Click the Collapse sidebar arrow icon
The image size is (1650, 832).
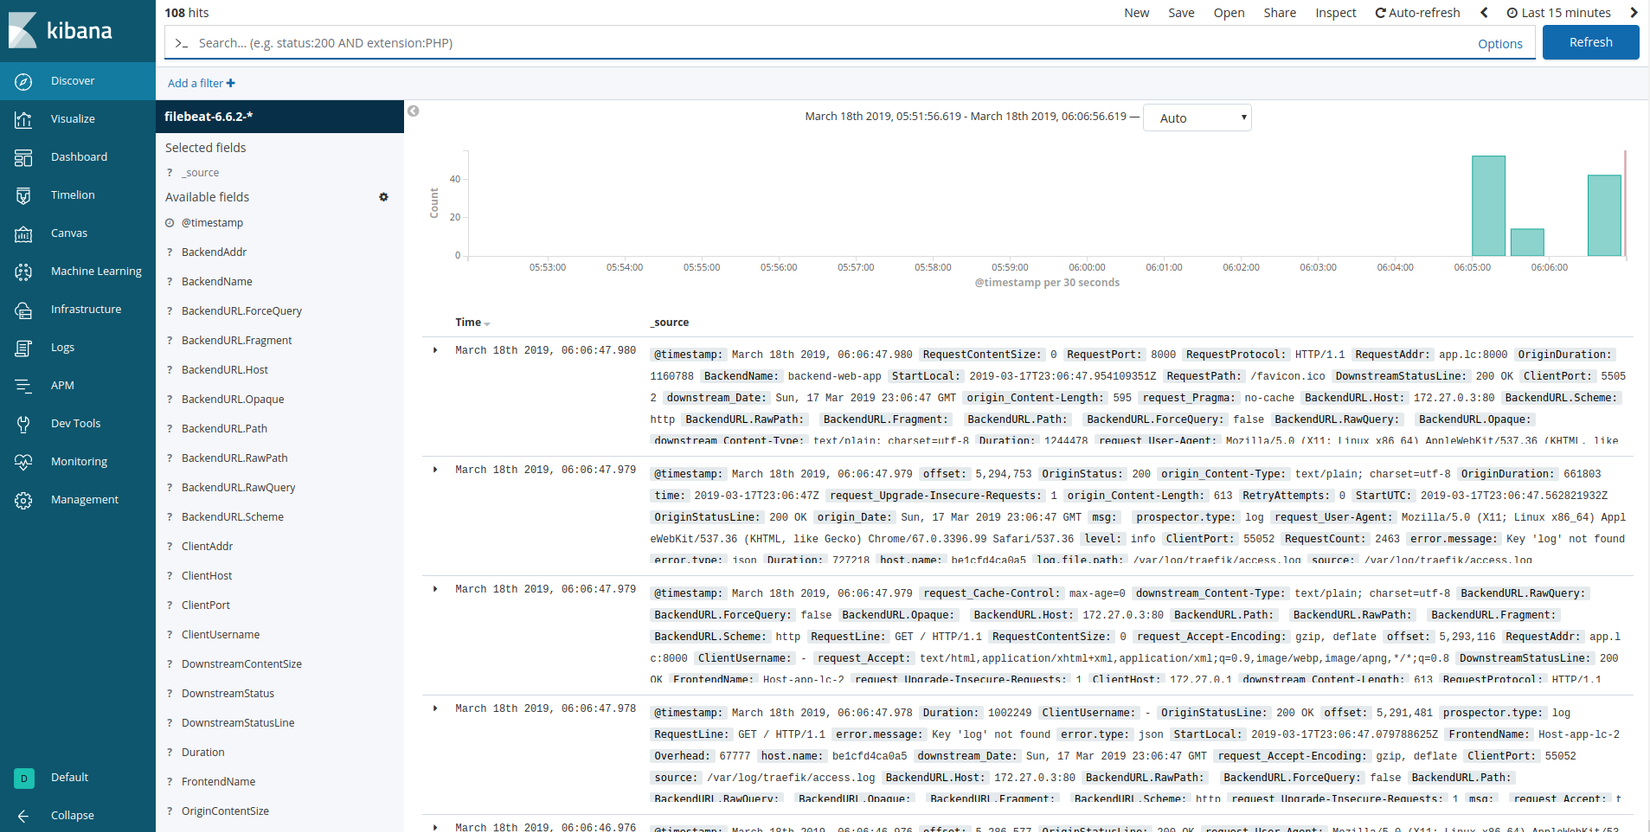click(23, 815)
